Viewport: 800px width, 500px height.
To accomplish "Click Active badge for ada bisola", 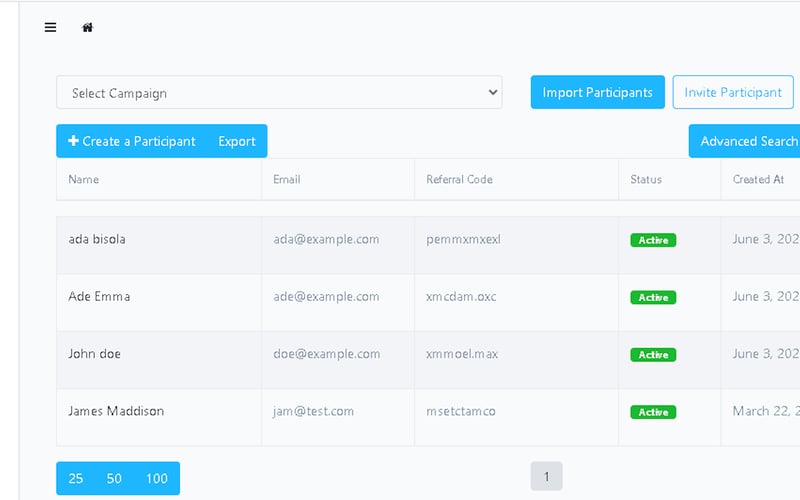I will pyautogui.click(x=653, y=240).
